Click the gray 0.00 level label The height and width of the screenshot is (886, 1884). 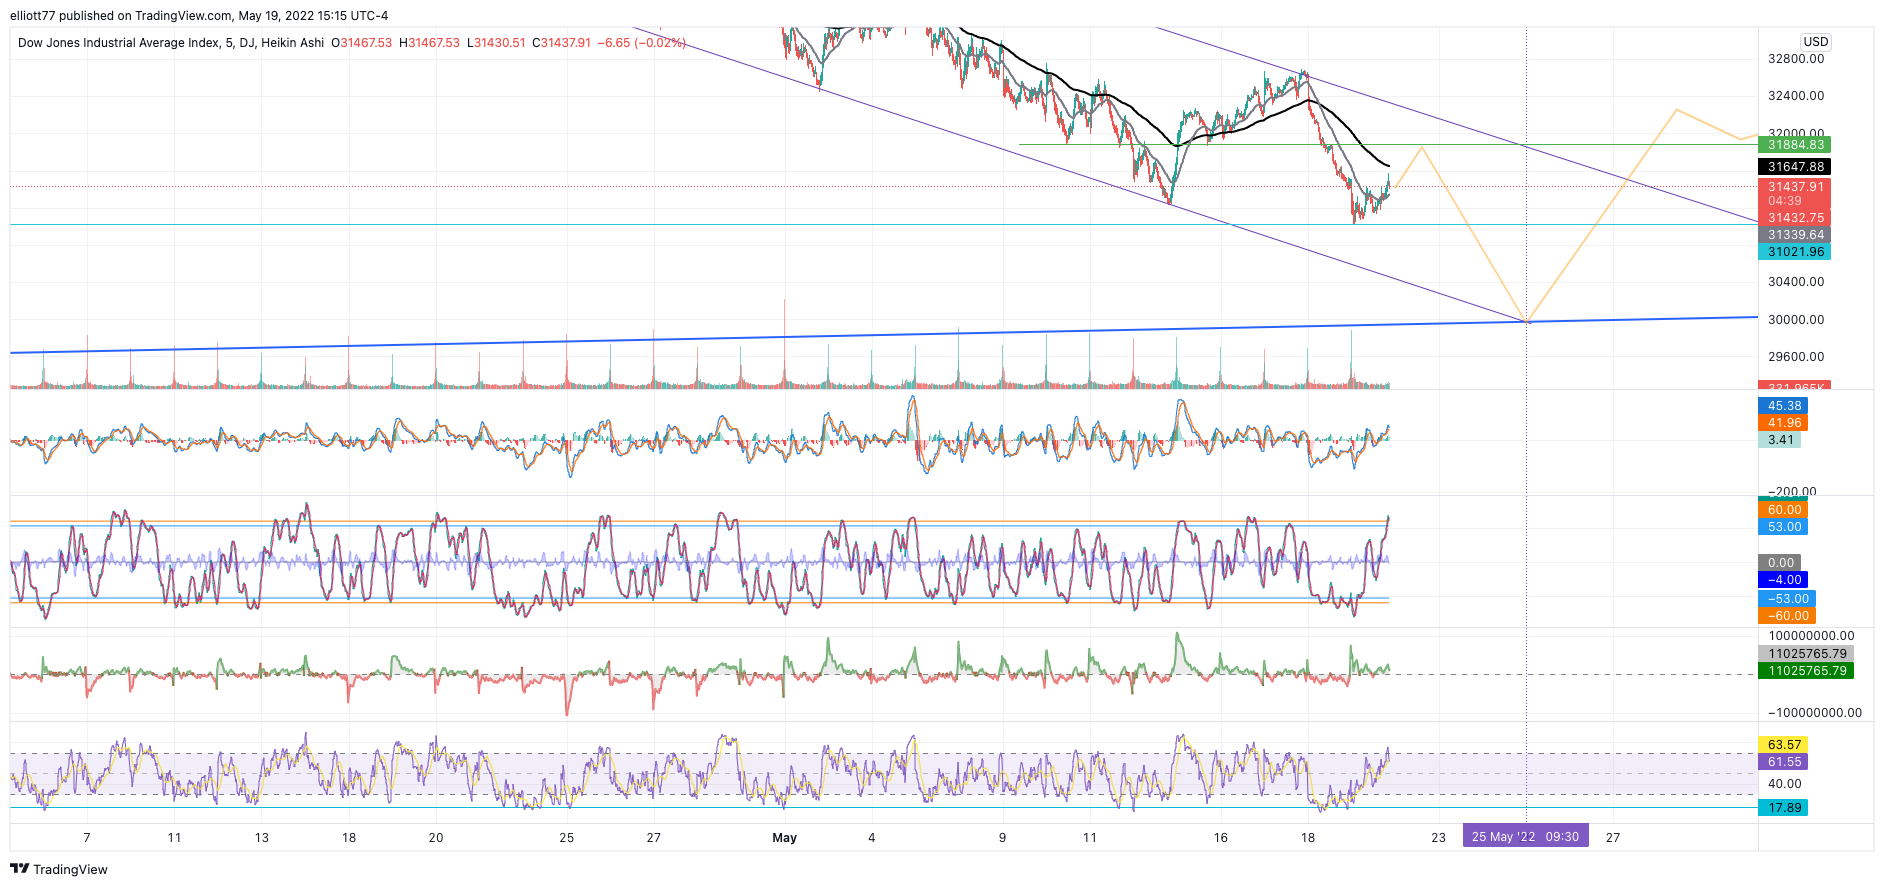point(1780,563)
